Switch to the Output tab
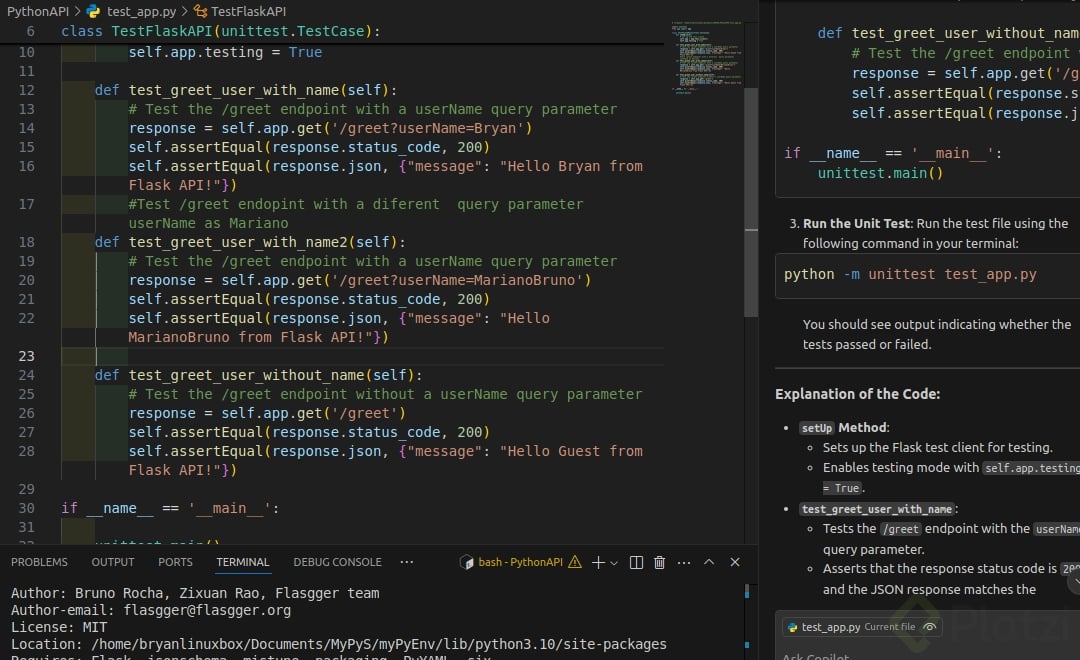The width and height of the screenshot is (1080, 660). pos(113,562)
